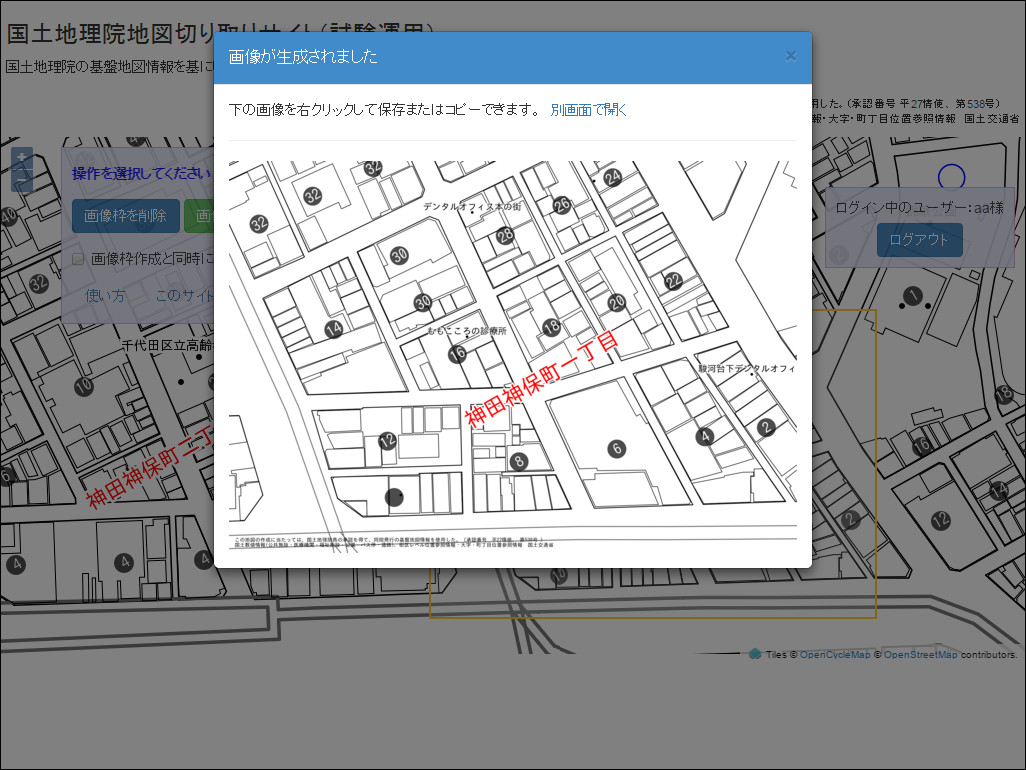Click marker 14 in the preview map
Image resolution: width=1026 pixels, height=770 pixels.
point(334,326)
